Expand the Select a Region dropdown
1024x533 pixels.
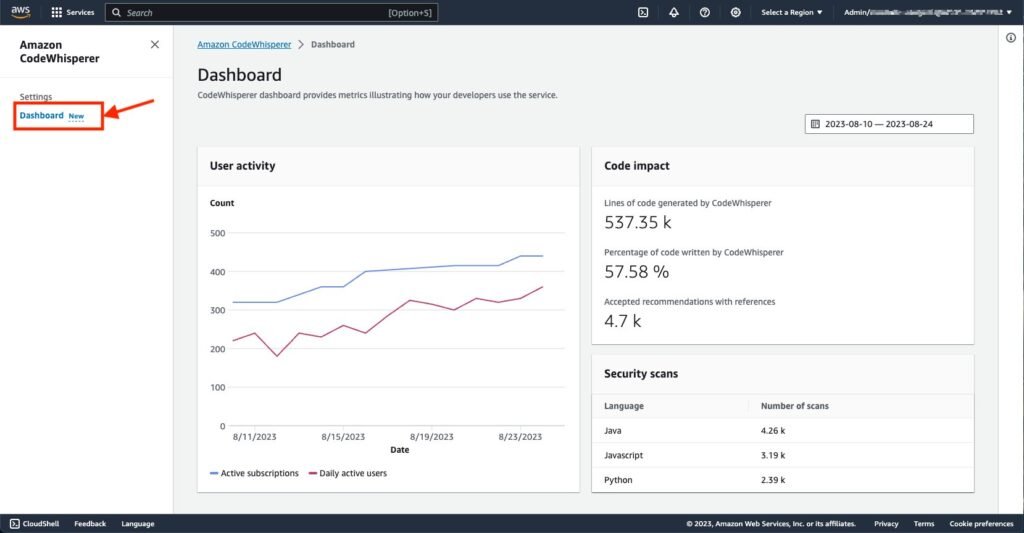[792, 13]
